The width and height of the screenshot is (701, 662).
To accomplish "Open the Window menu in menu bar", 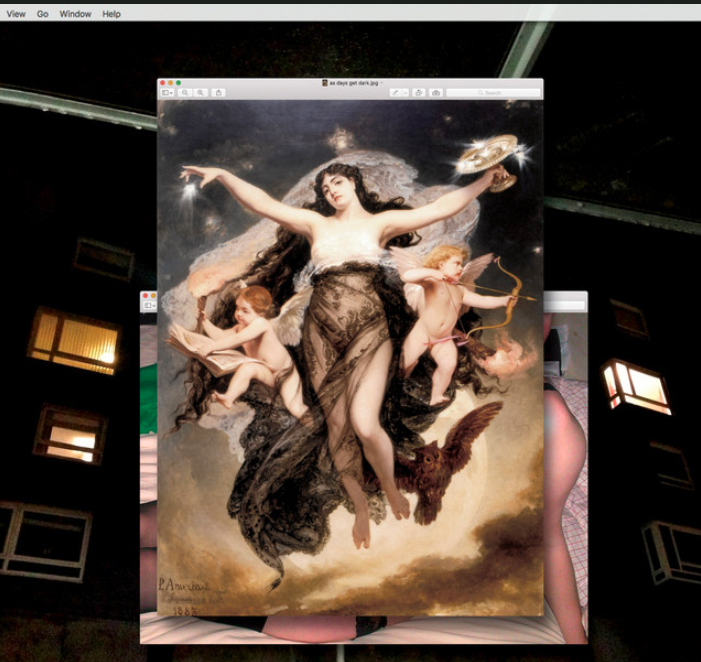I will point(75,14).
